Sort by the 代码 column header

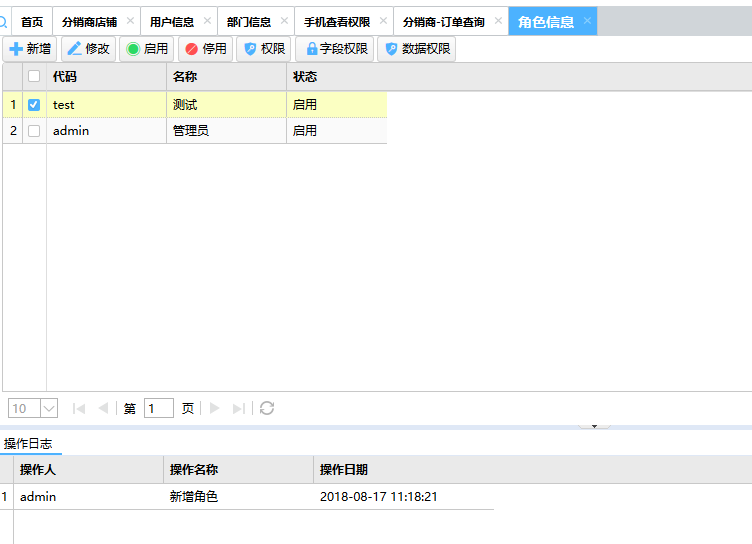pos(105,76)
